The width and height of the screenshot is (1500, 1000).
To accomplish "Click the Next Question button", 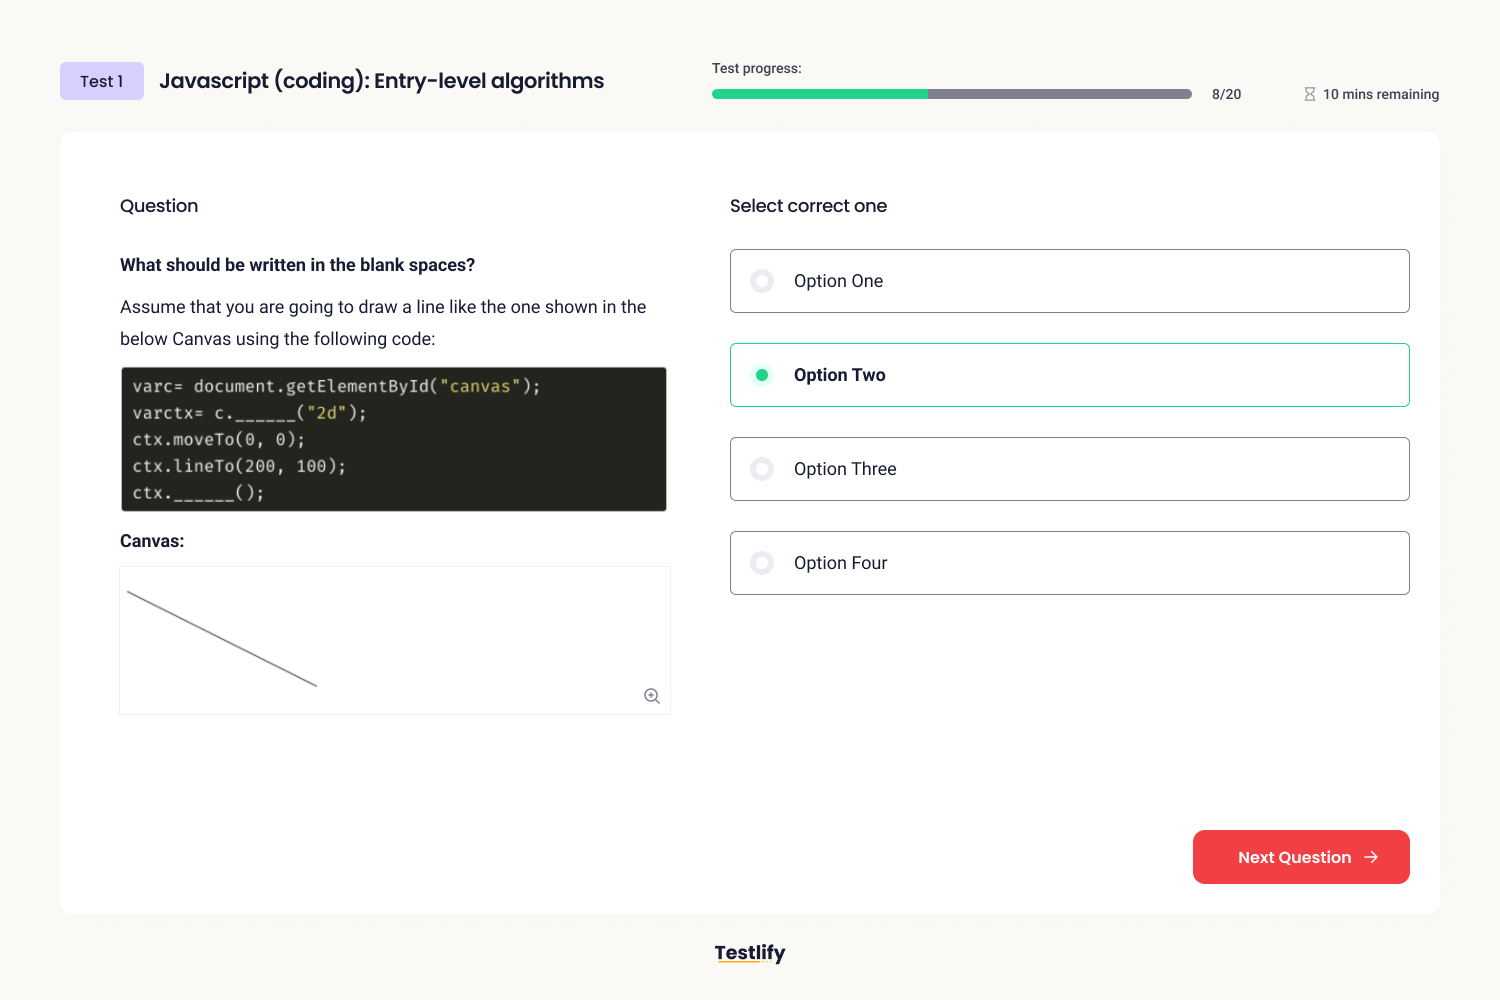I will [1300, 857].
